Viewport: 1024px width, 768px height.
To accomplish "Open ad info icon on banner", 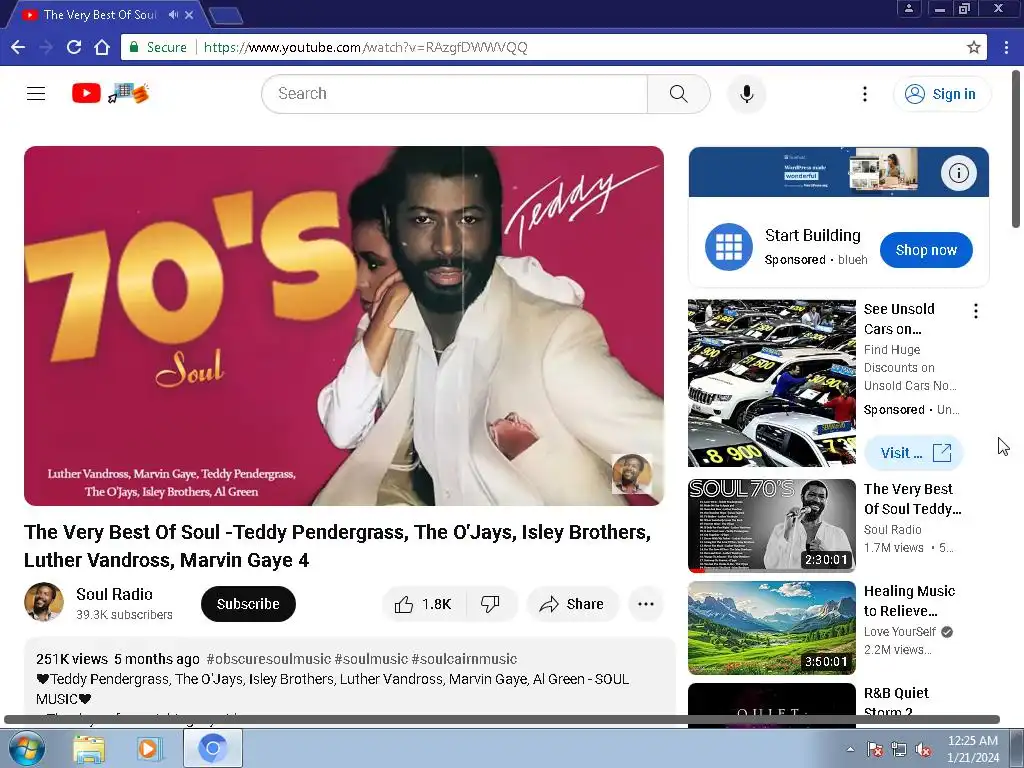I will click(959, 173).
